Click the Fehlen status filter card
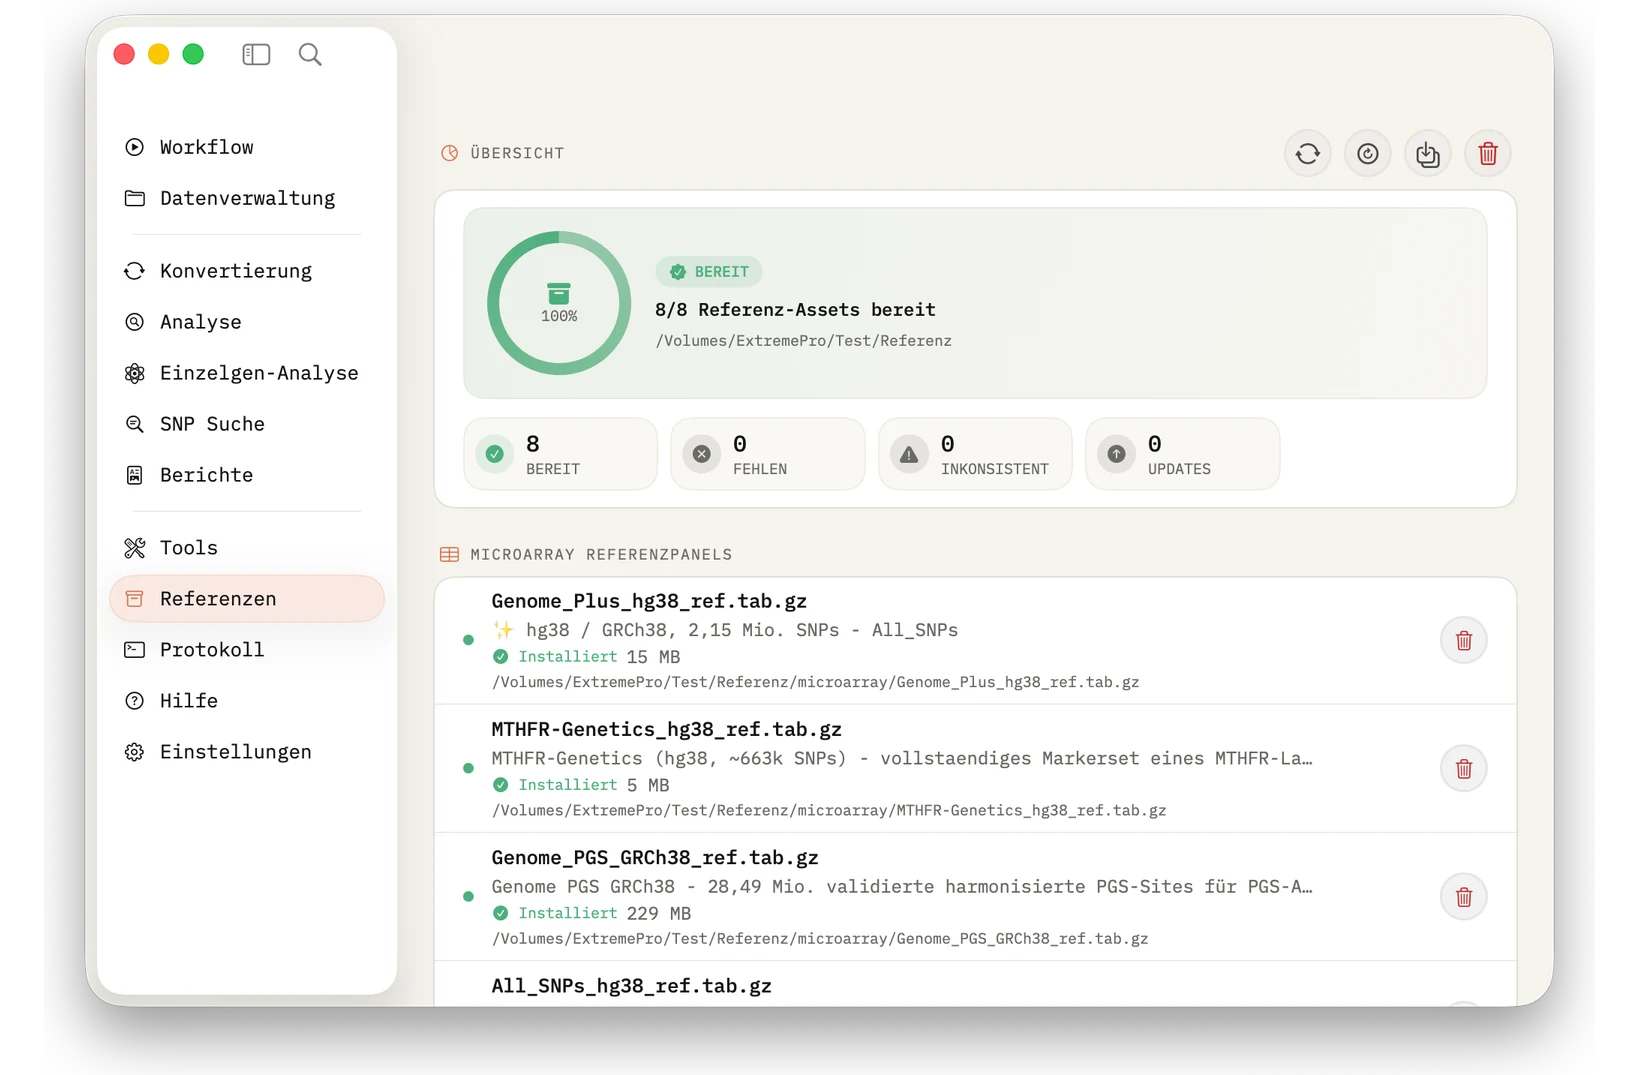This screenshot has width=1640, height=1075. click(767, 454)
